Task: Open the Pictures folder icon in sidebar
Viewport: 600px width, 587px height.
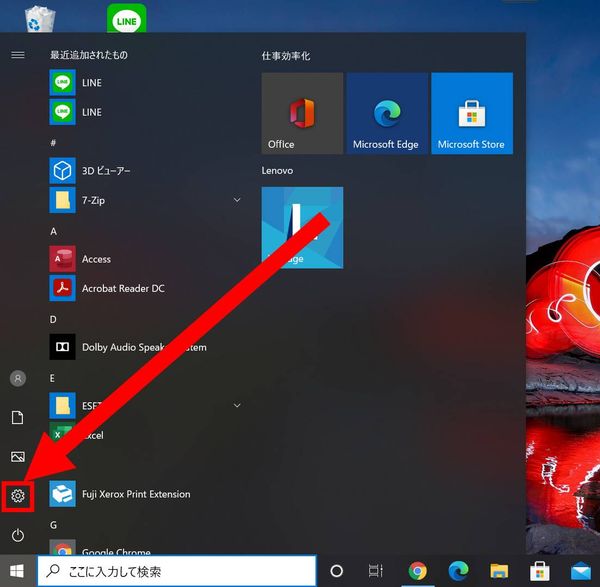Action: [18, 457]
